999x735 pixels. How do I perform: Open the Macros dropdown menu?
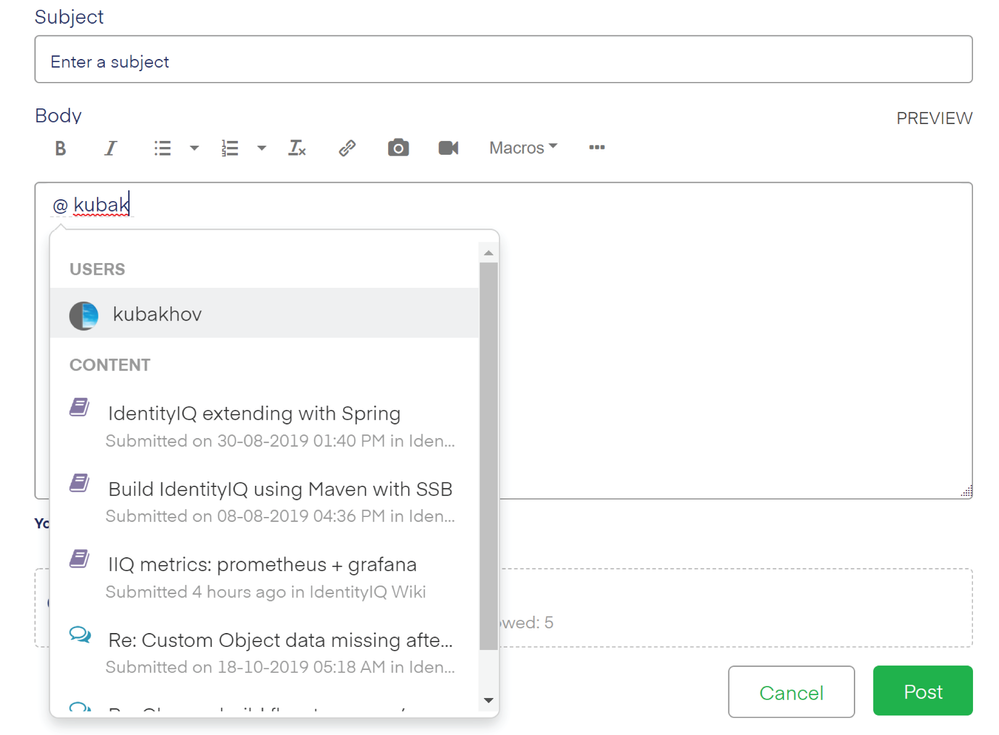(x=522, y=148)
